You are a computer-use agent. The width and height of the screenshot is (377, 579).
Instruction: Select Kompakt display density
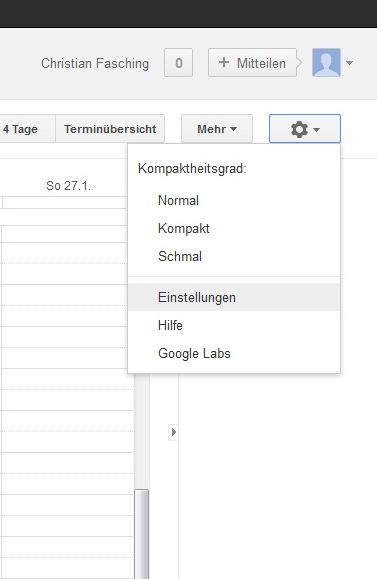(x=234, y=228)
